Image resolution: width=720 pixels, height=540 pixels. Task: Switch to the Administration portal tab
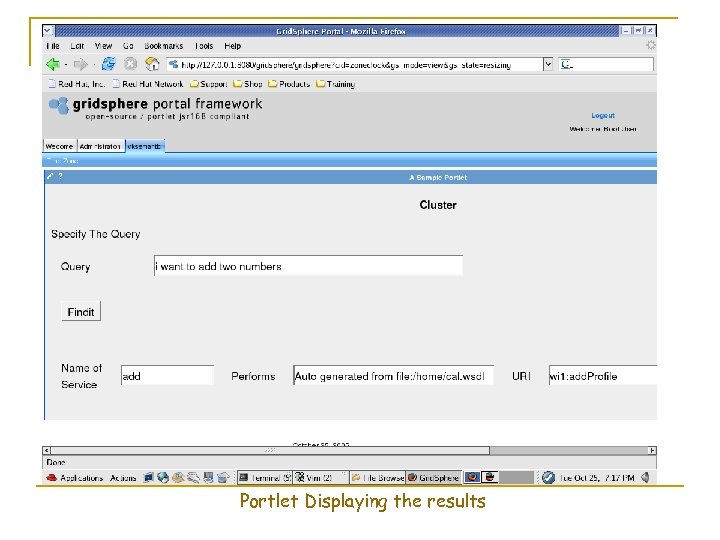pos(100,146)
